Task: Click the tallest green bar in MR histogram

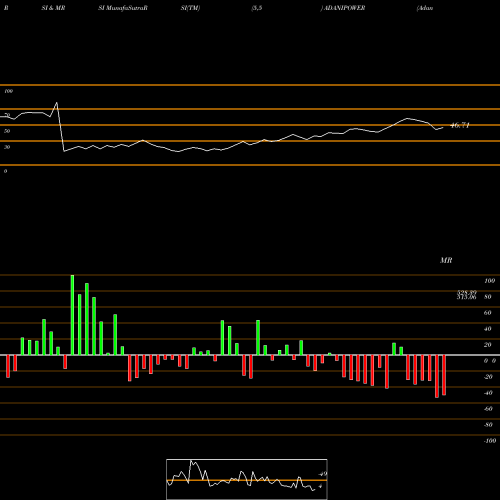Action: (72, 315)
